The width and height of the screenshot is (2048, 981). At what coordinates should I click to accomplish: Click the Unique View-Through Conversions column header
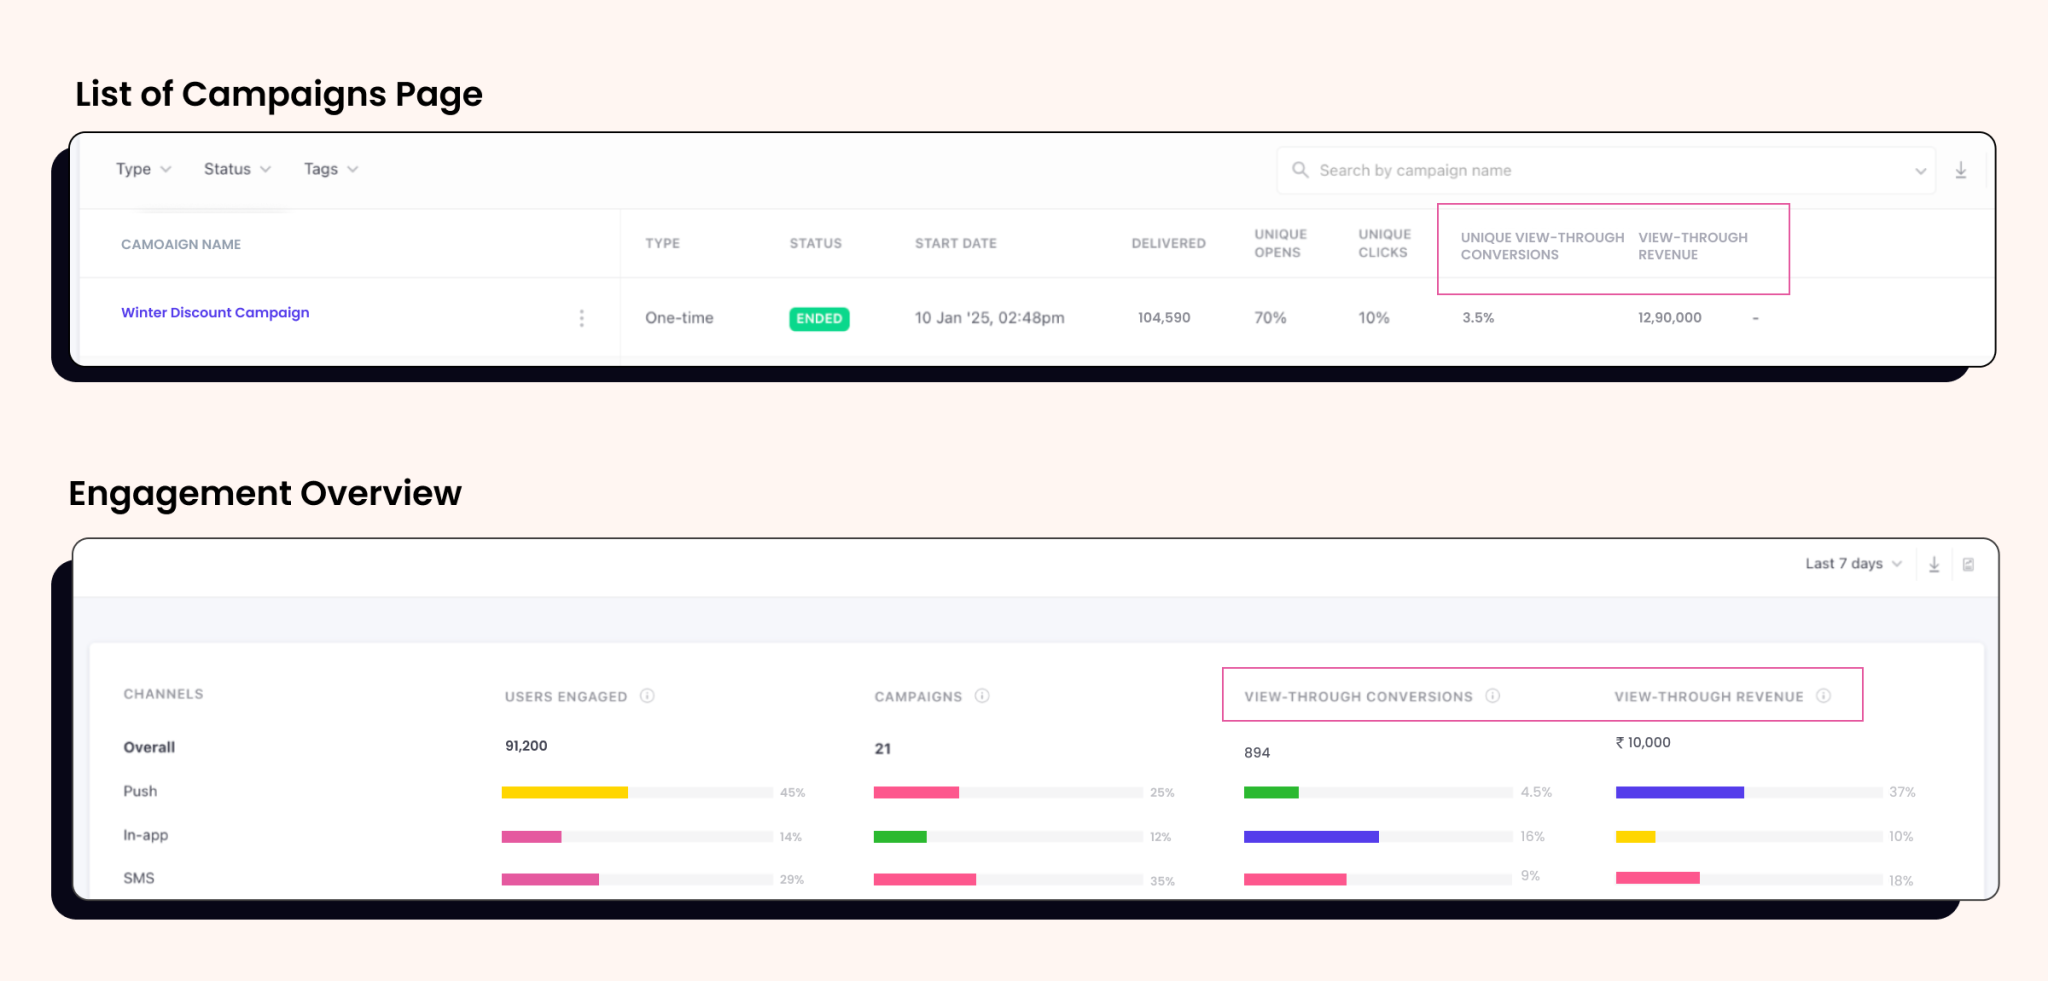pos(1541,246)
